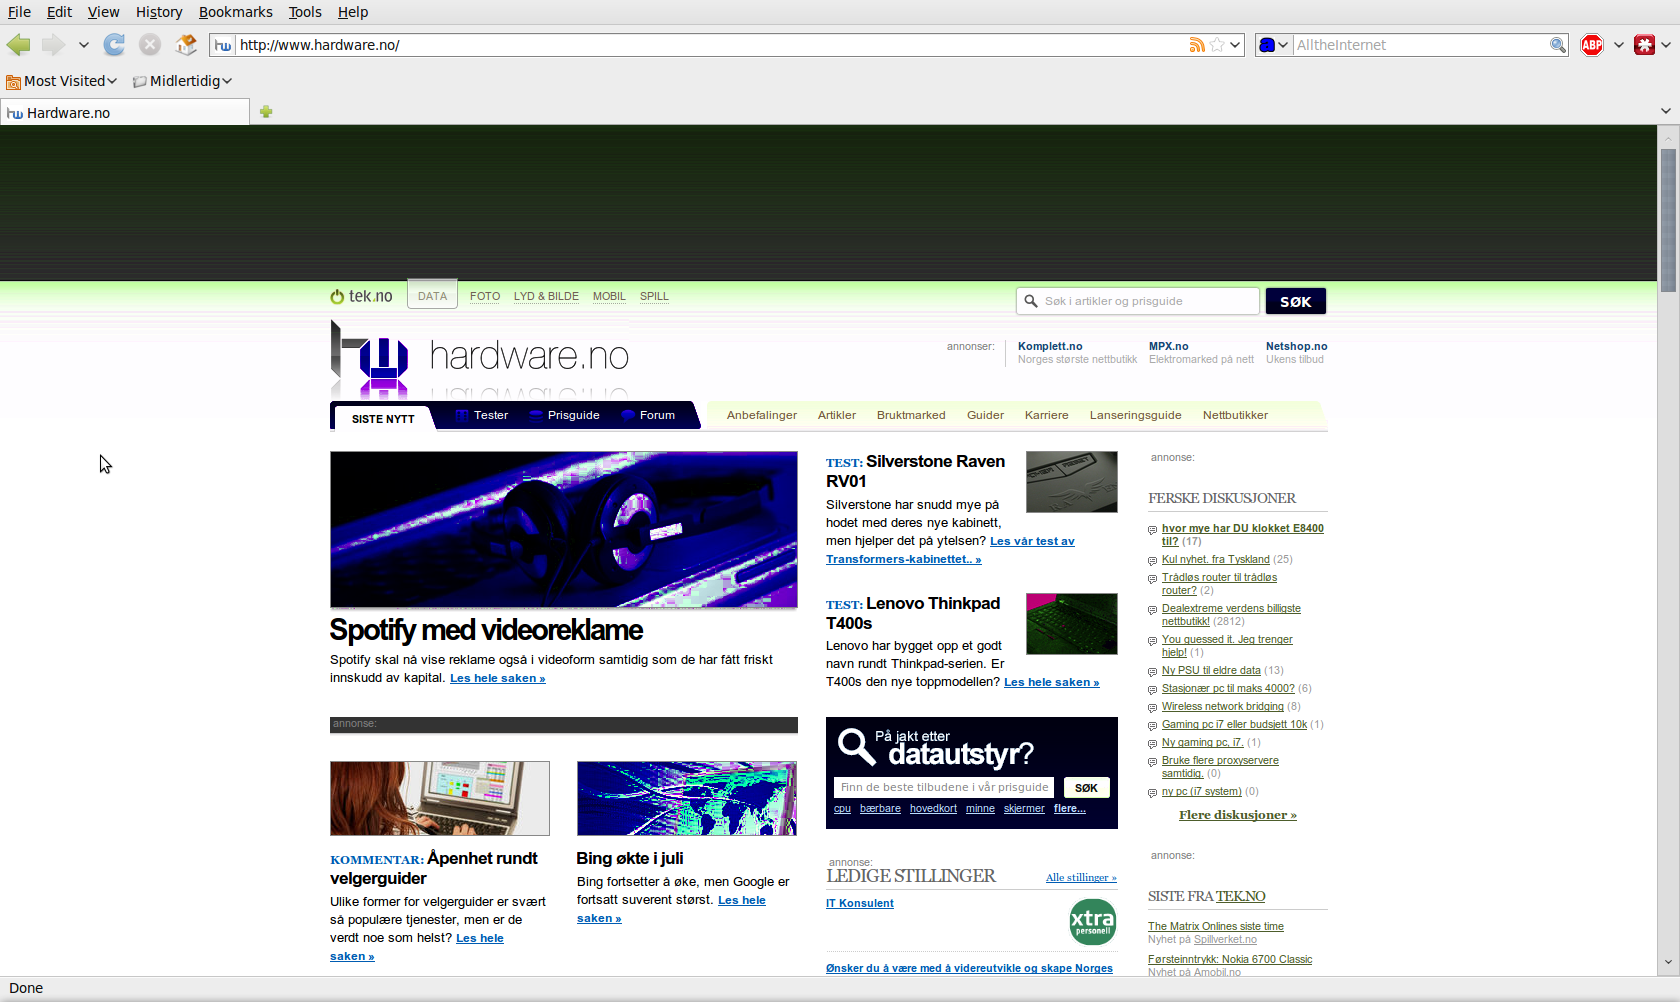Open the 'Alle stillinger »' link
The width and height of the screenshot is (1680, 1002).
[x=1081, y=878]
